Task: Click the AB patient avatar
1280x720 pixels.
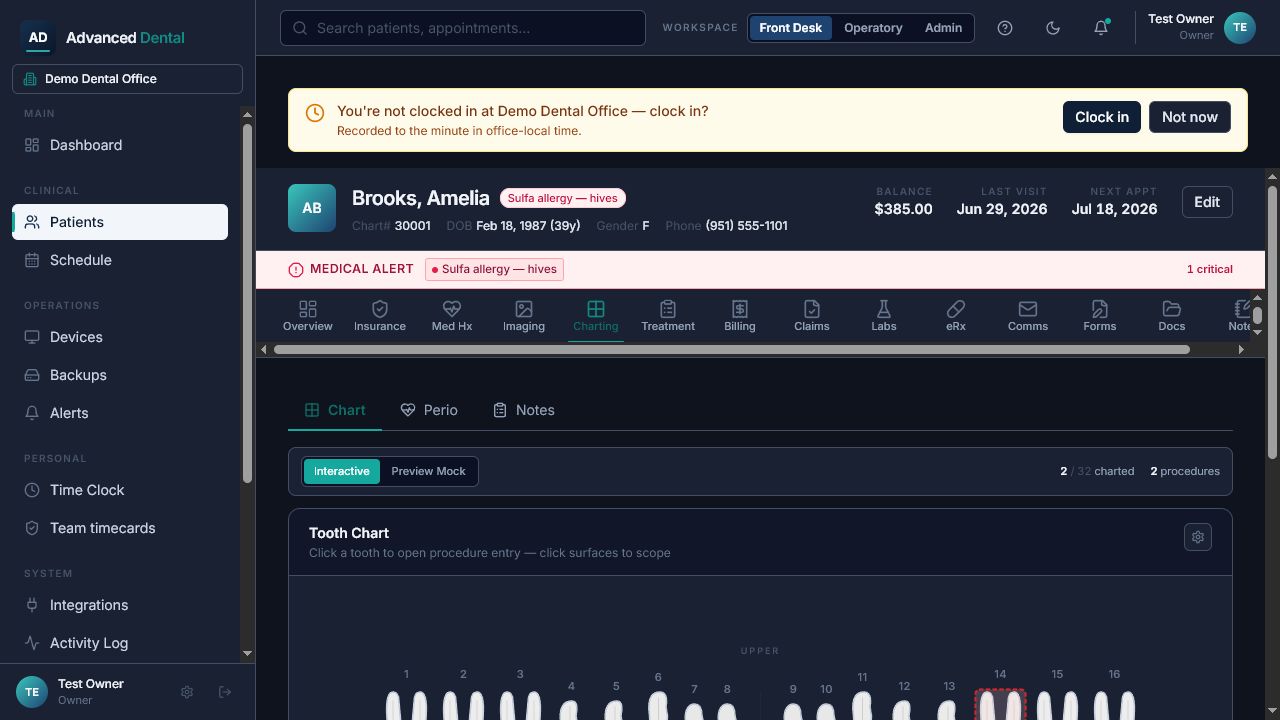Action: (x=312, y=208)
